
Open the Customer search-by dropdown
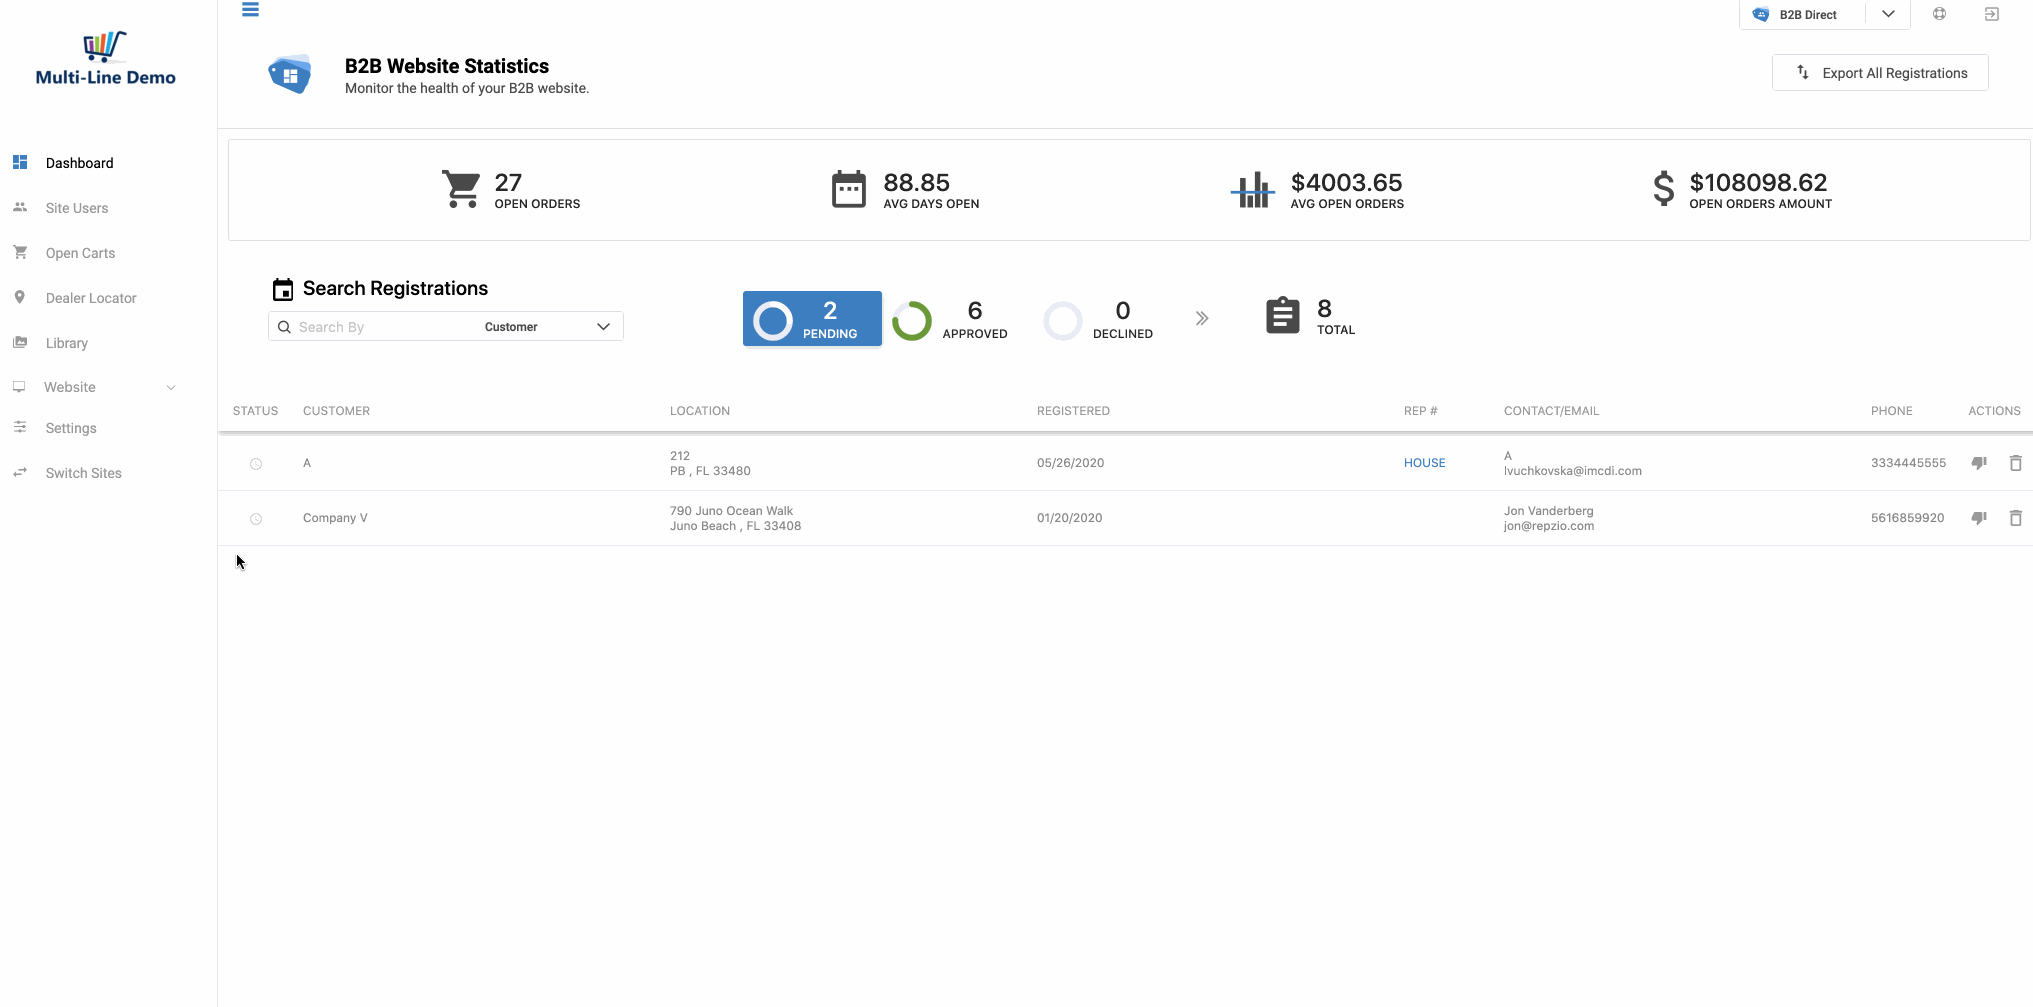point(548,327)
